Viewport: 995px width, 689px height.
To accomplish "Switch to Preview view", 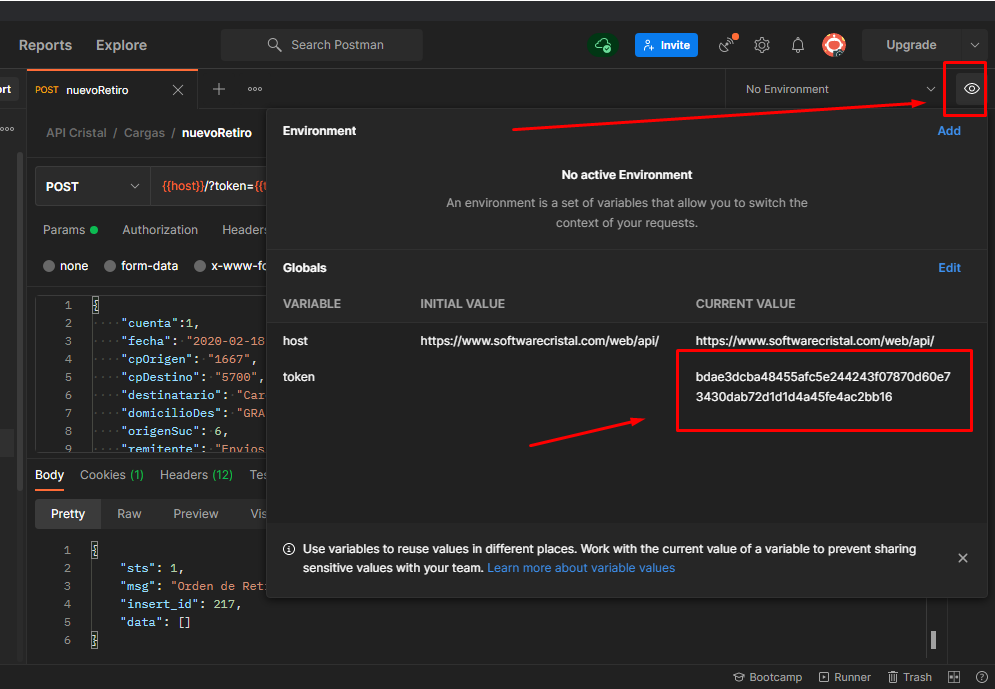I will pyautogui.click(x=195, y=514).
